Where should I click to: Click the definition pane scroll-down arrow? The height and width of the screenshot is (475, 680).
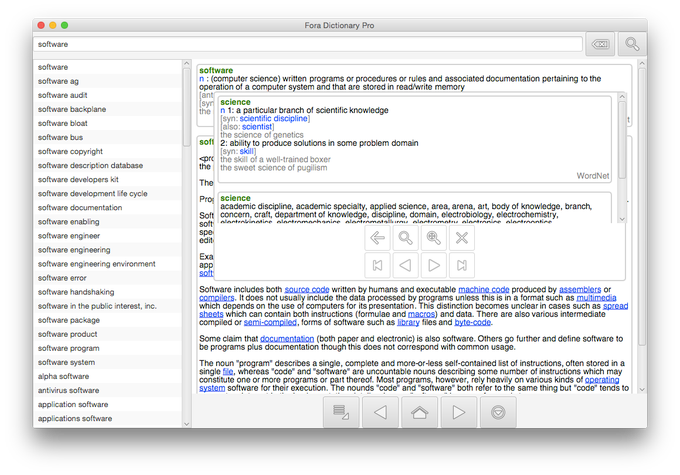642,390
